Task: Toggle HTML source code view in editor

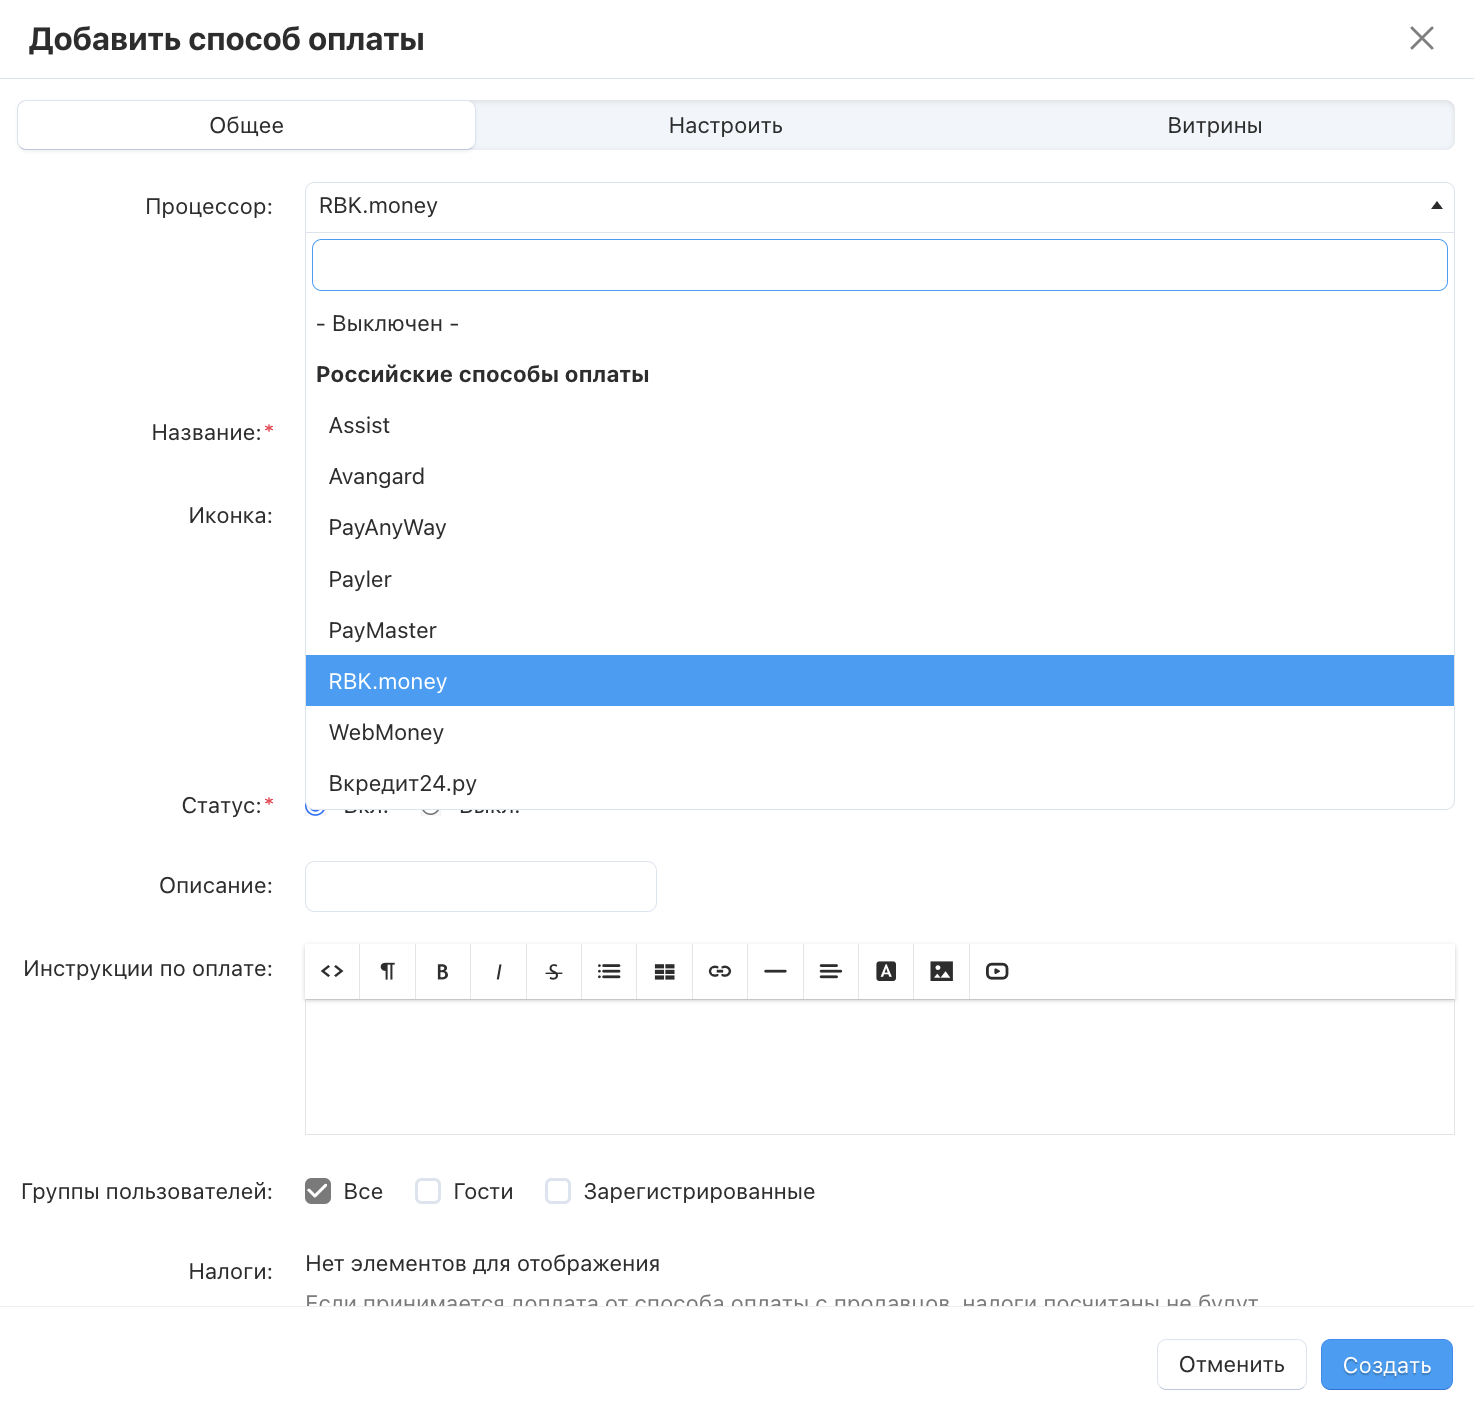Action: [x=332, y=971]
